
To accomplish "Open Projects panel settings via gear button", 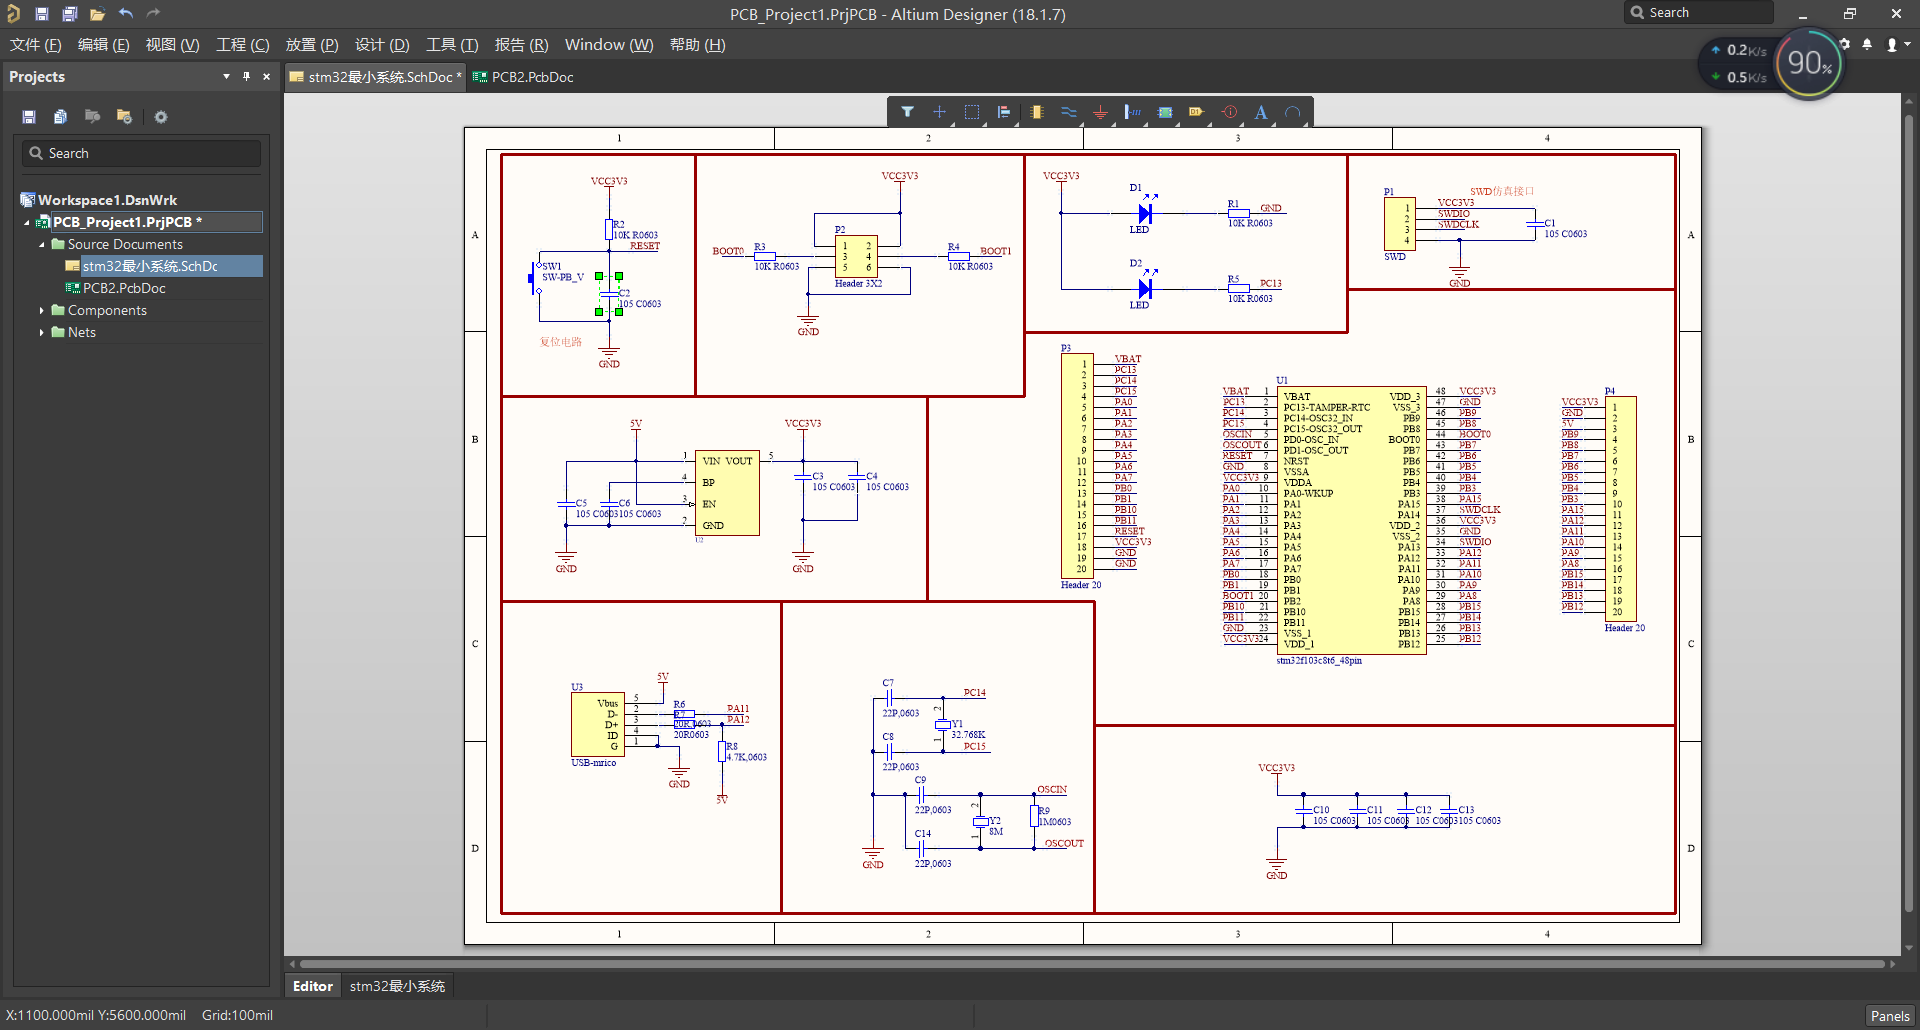I will 160,117.
